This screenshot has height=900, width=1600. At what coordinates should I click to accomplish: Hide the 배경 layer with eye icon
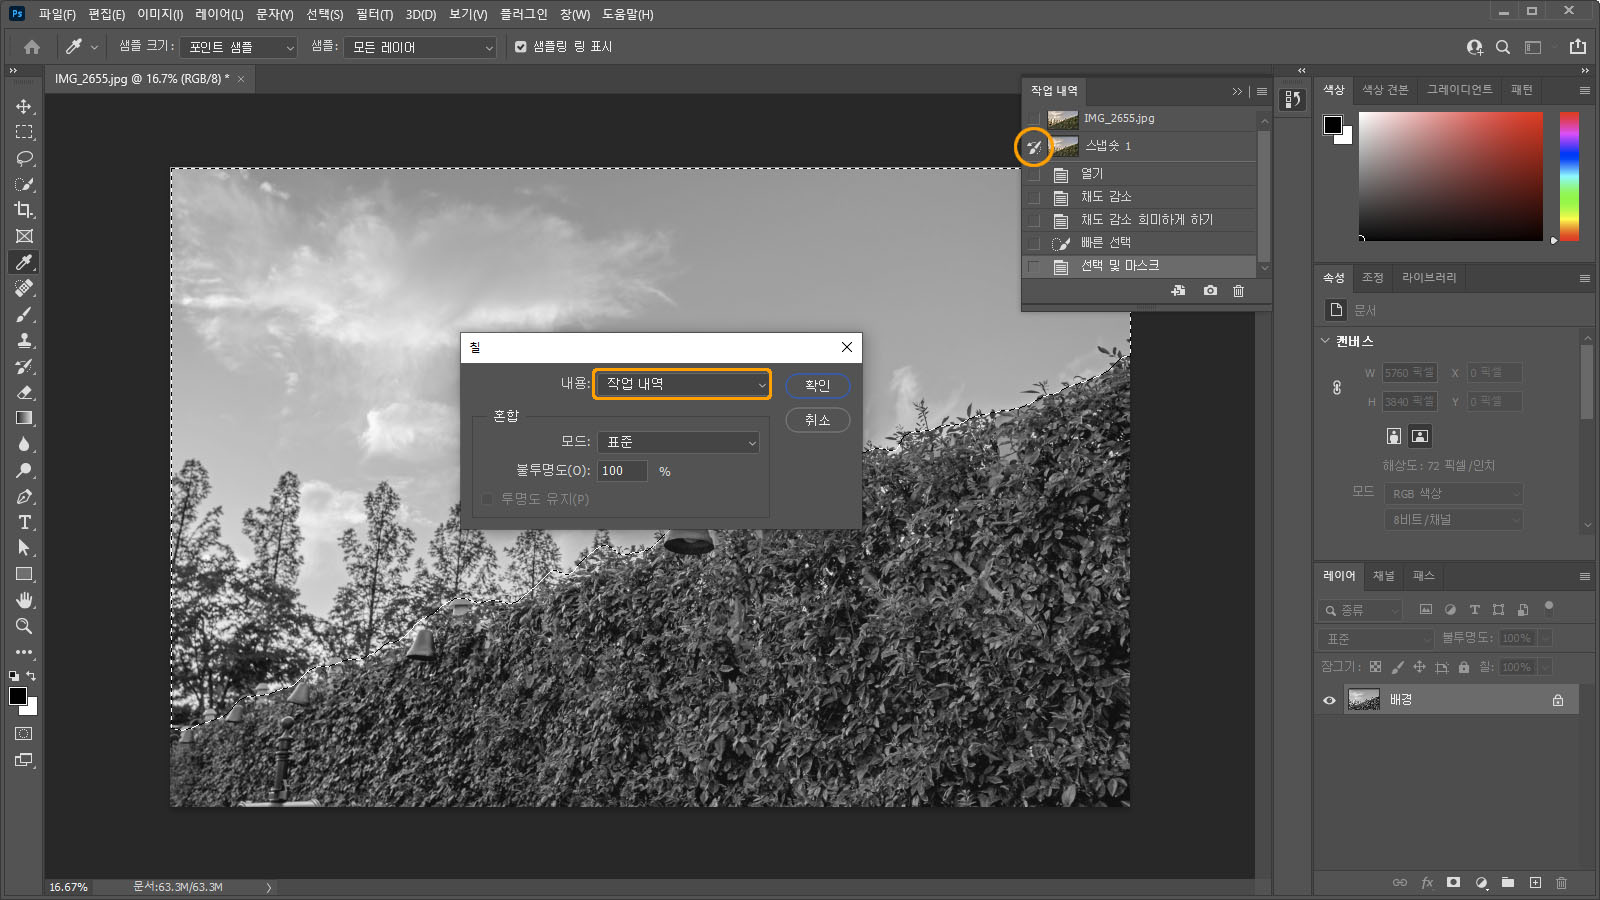pos(1329,700)
